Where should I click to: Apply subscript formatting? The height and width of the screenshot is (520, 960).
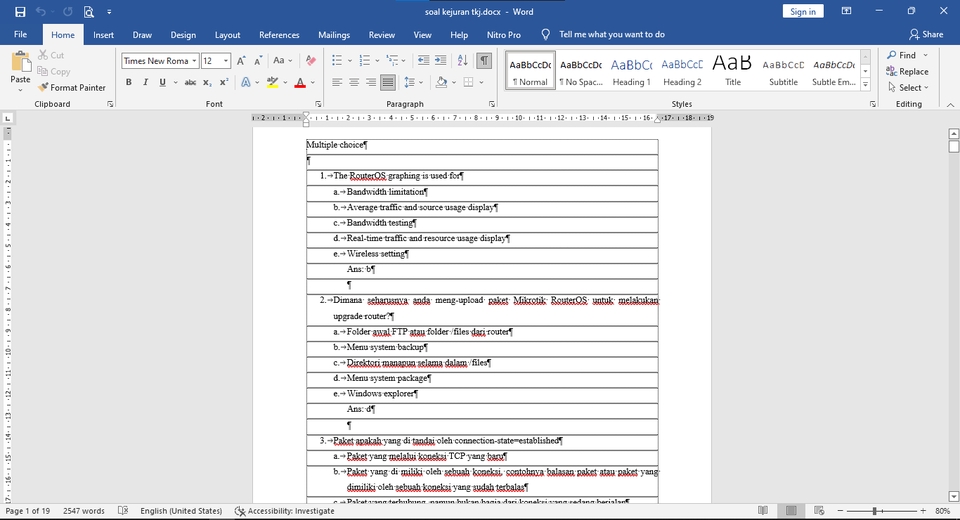coord(207,82)
